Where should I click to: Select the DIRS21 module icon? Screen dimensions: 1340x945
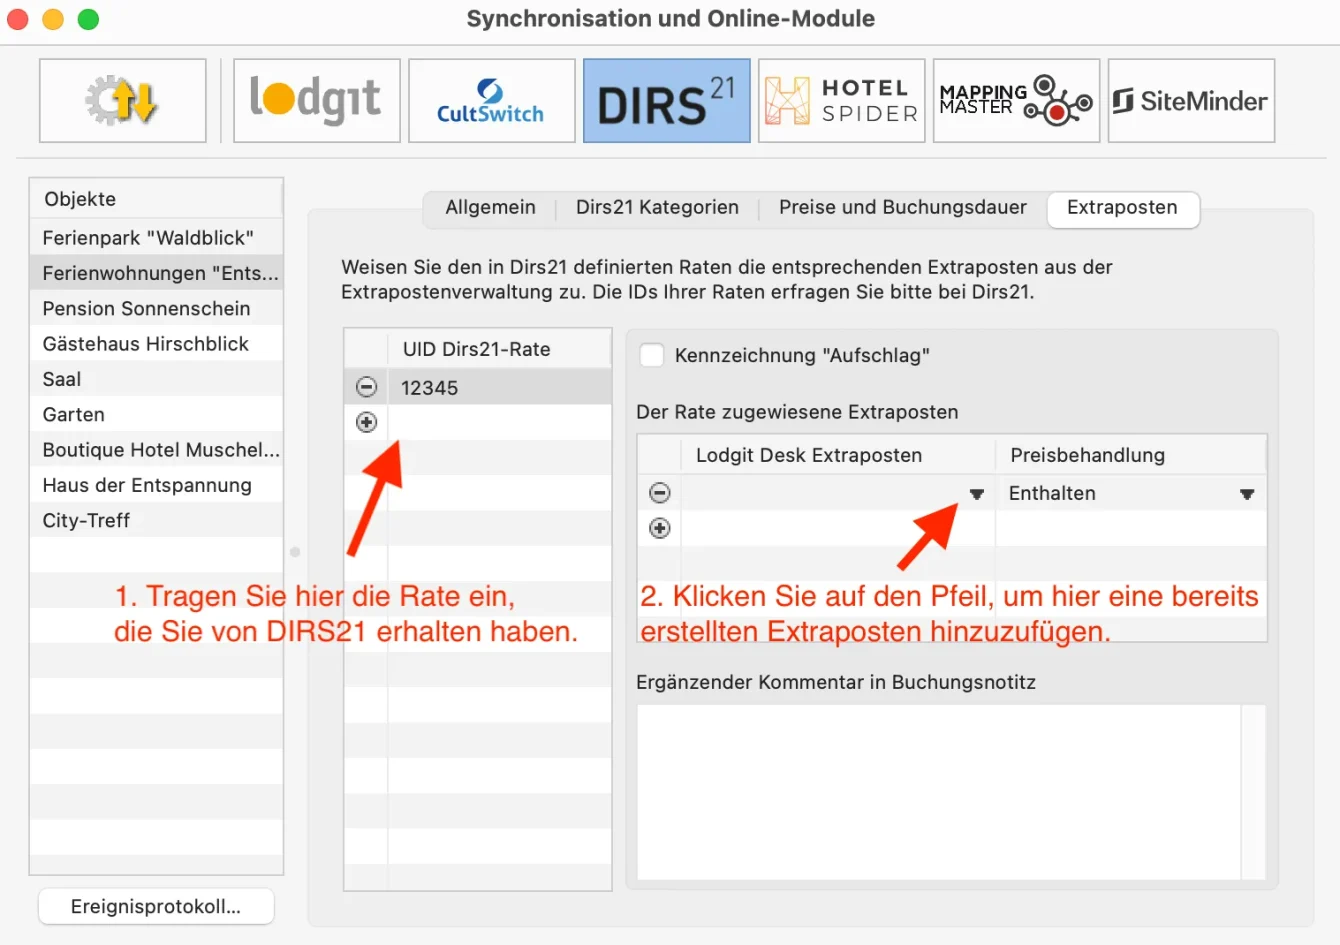tap(666, 101)
